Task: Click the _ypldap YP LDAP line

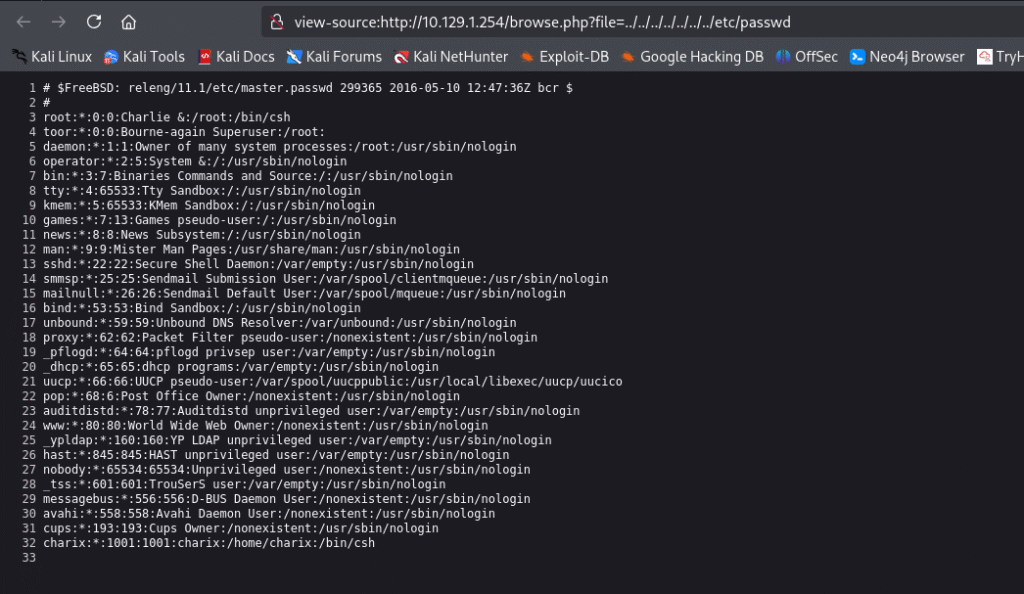Action: [297, 440]
